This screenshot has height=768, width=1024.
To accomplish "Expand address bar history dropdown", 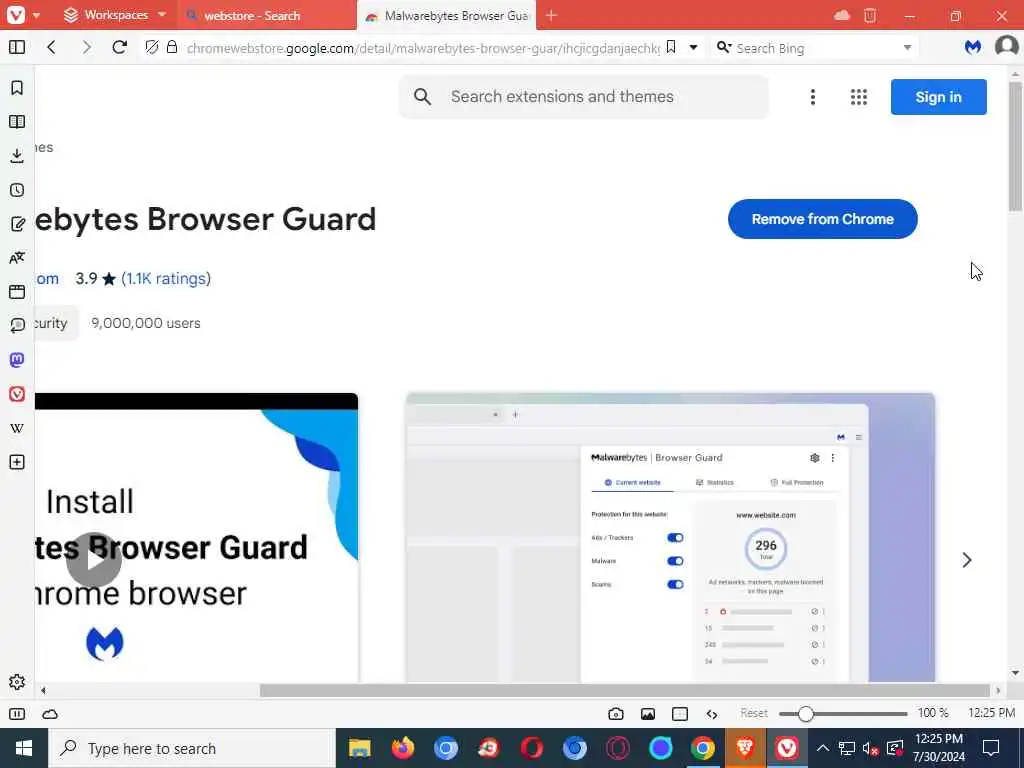I will click(694, 47).
